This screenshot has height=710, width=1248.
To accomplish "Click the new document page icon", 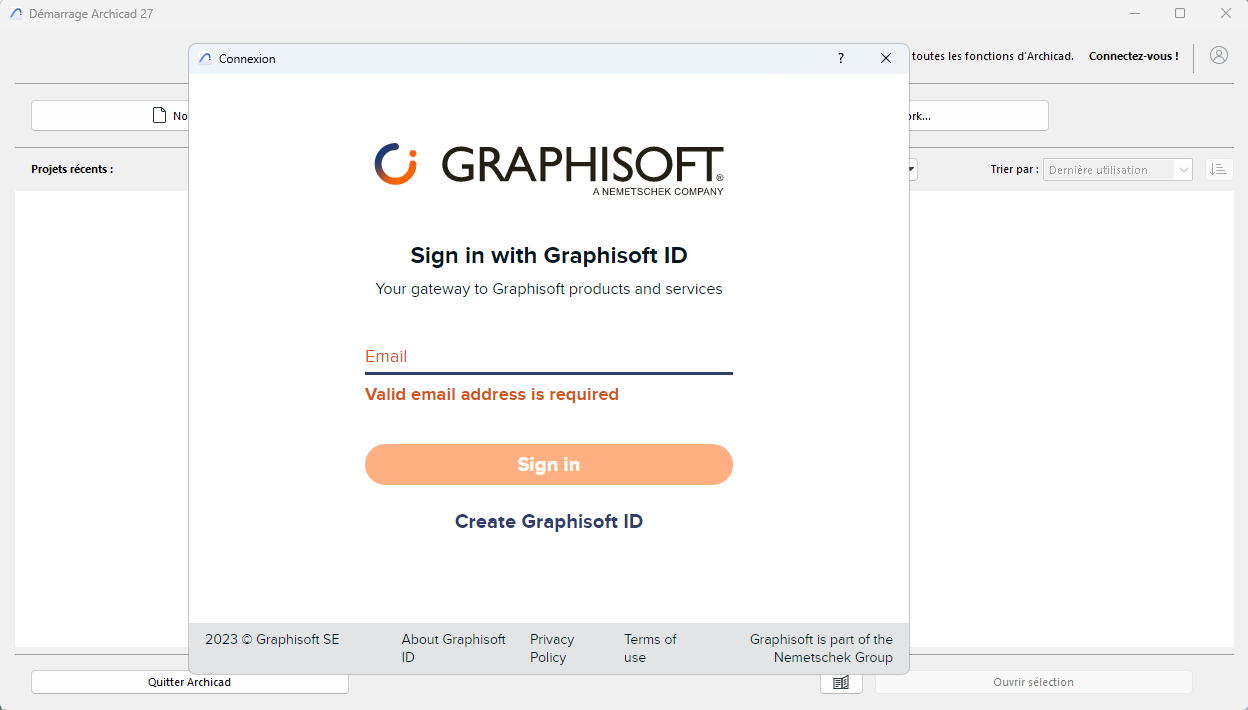I will 159,116.
